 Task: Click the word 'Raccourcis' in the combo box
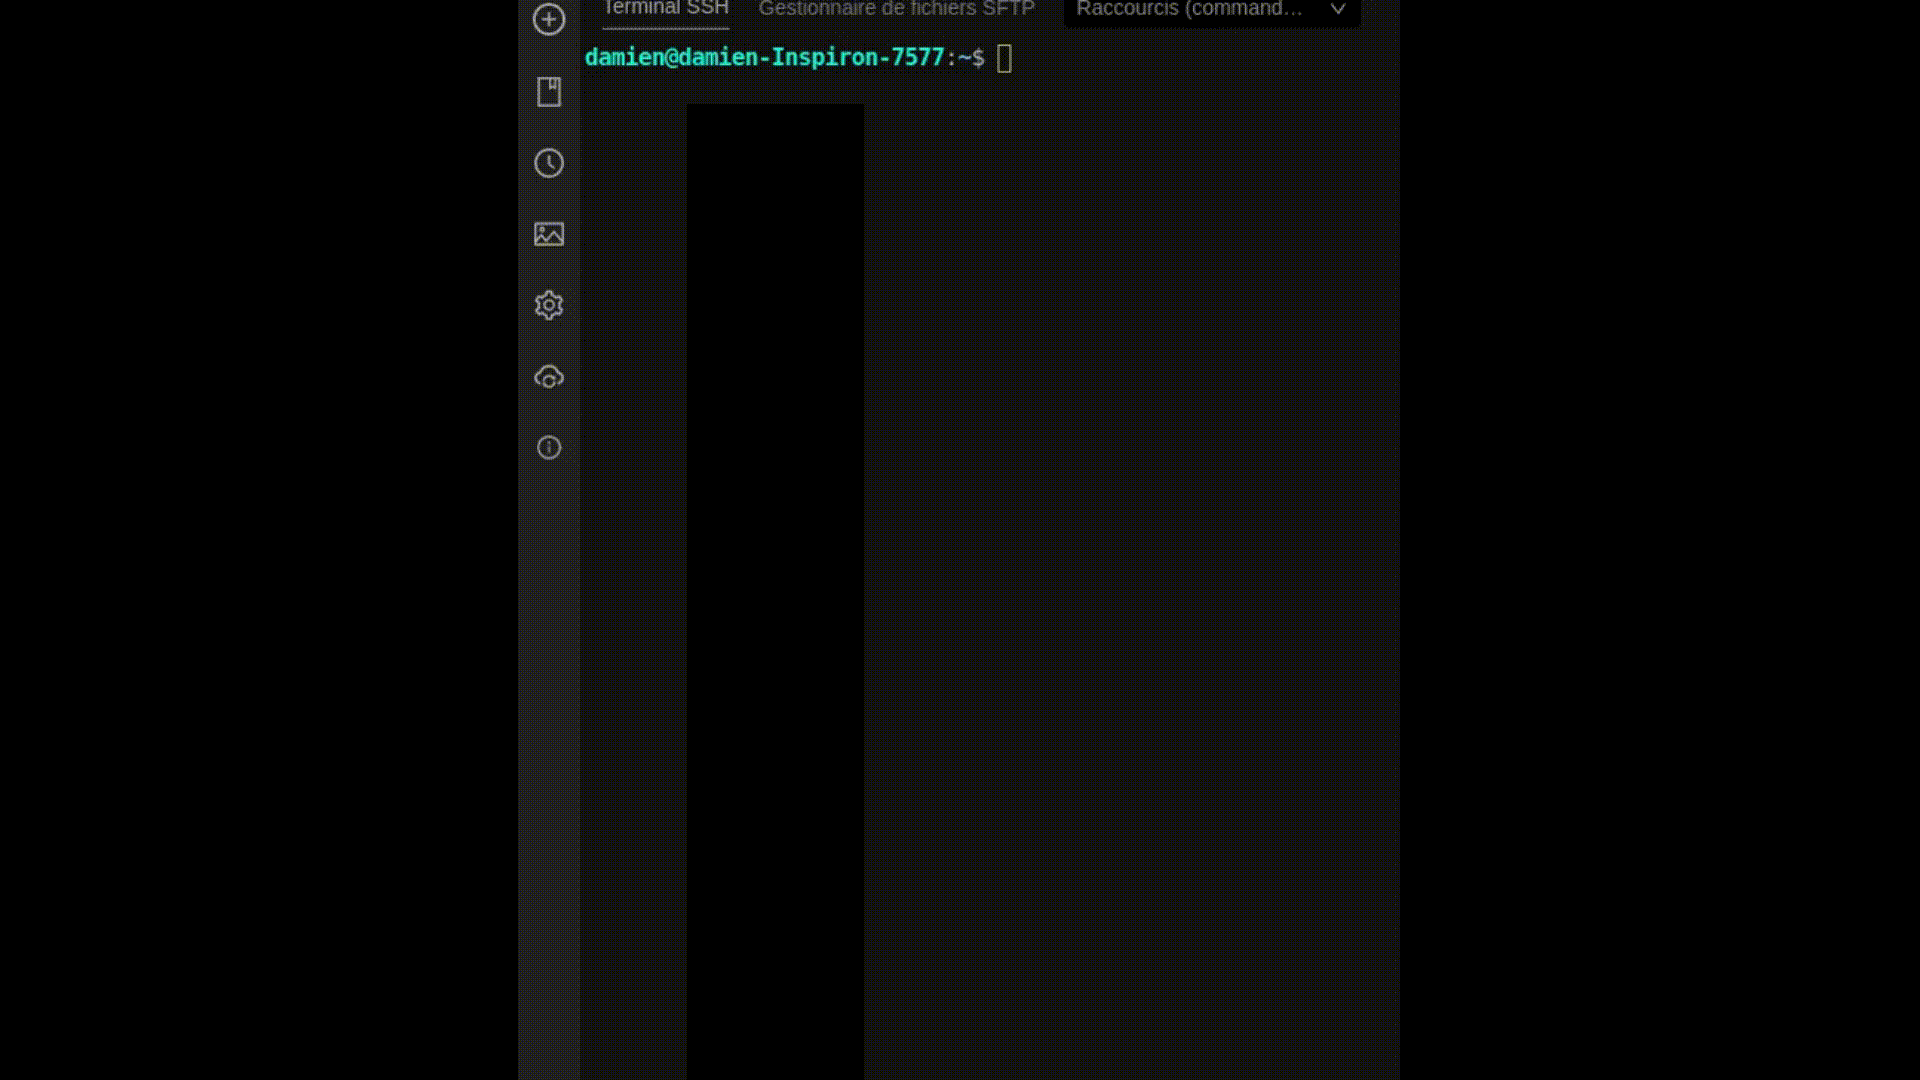click(x=1126, y=10)
